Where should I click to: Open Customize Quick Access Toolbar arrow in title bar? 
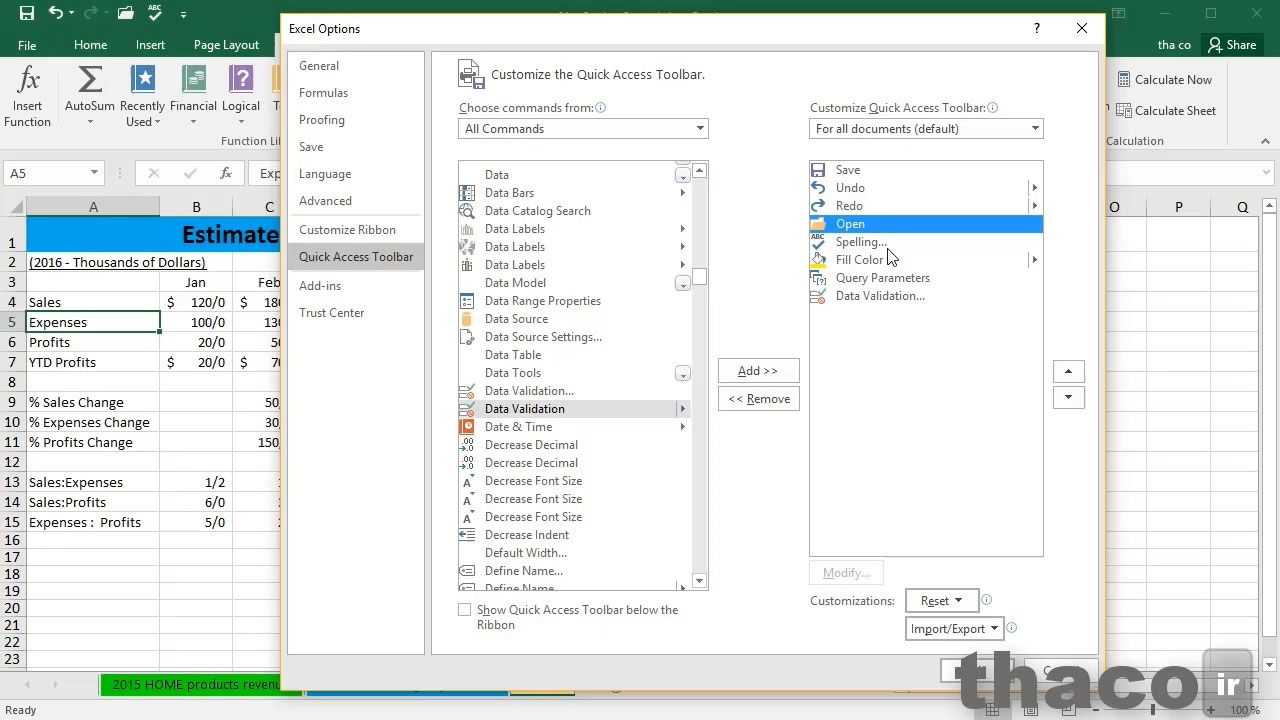183,15
